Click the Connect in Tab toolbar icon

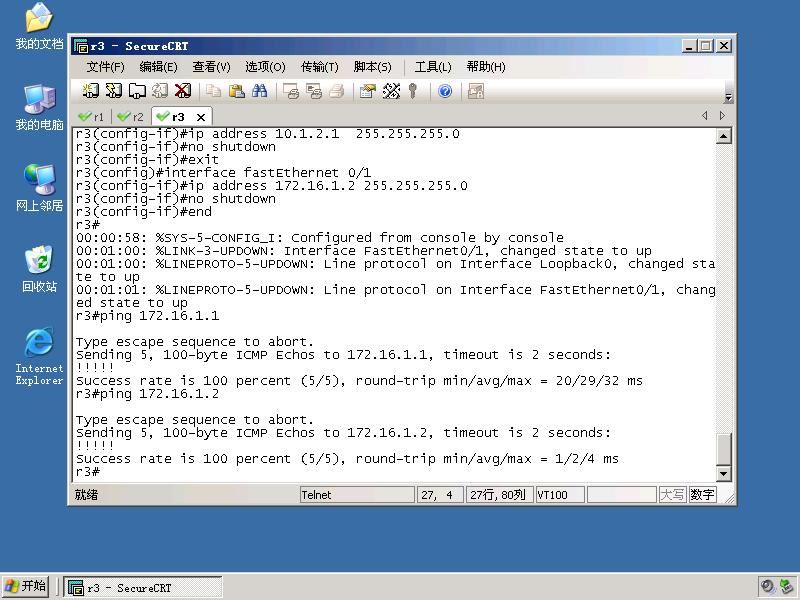click(x=137, y=91)
